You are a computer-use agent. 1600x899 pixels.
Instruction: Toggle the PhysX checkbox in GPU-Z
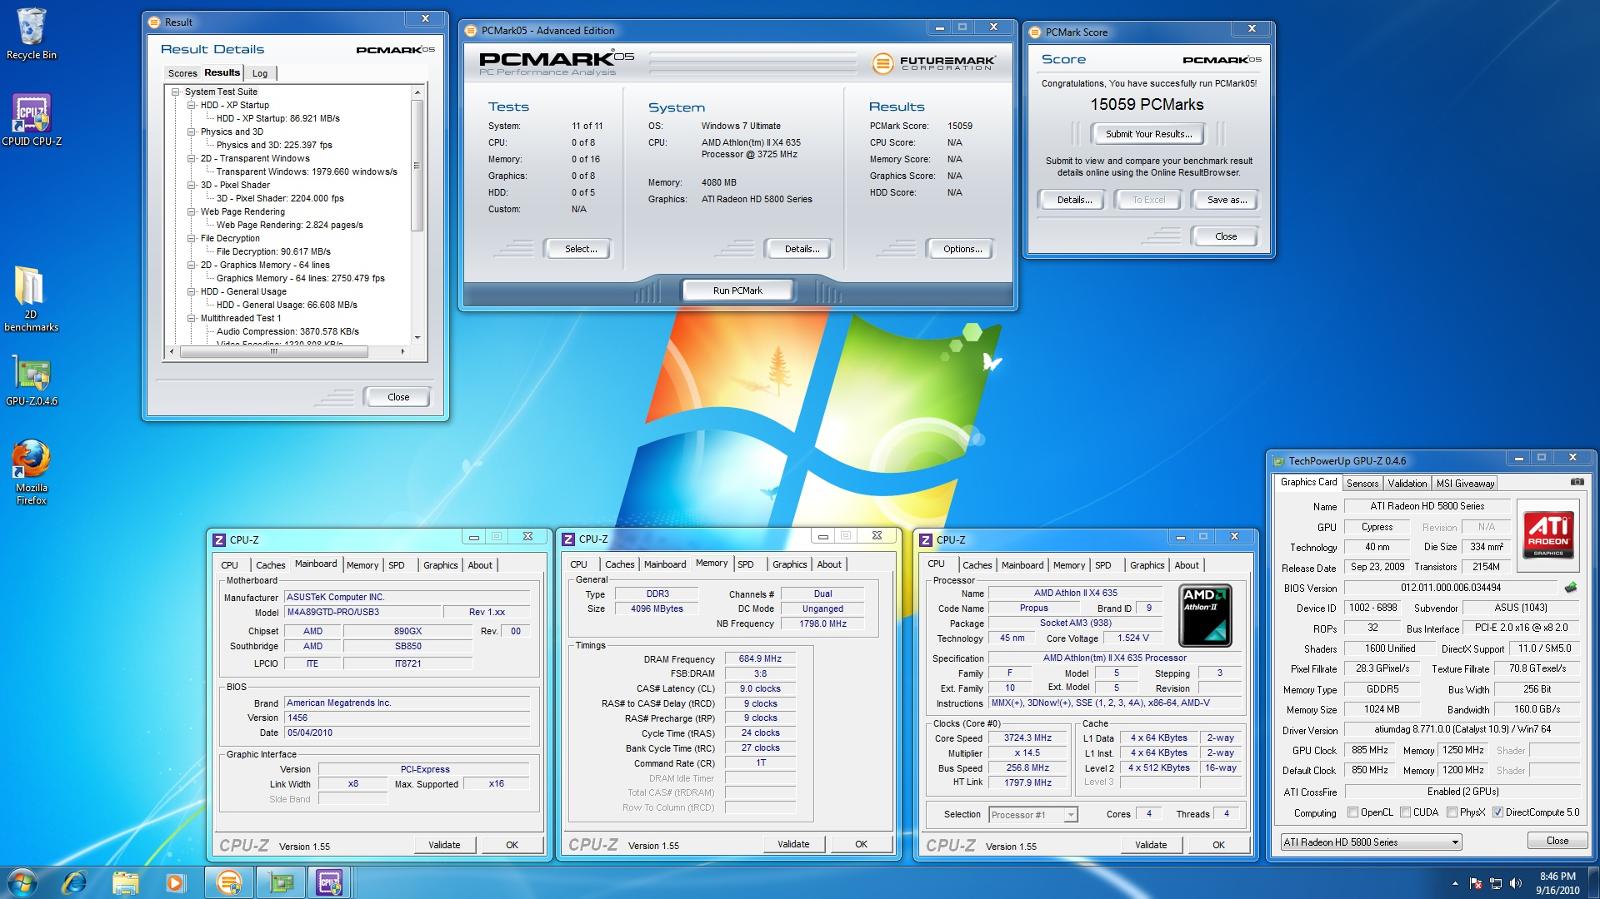[1451, 812]
